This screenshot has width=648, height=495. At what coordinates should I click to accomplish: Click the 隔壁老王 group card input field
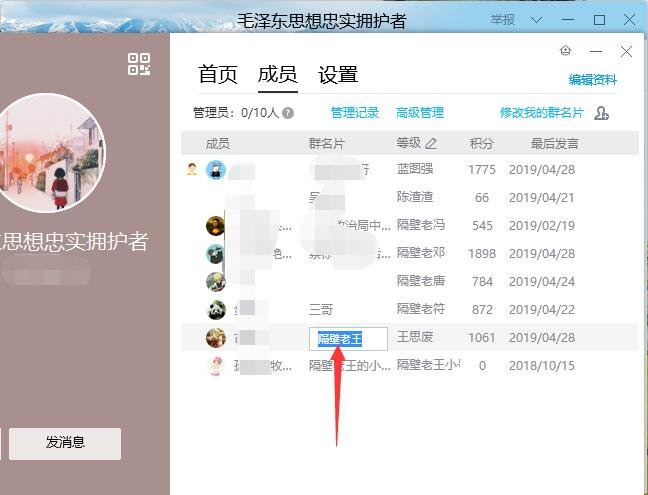[348, 339]
